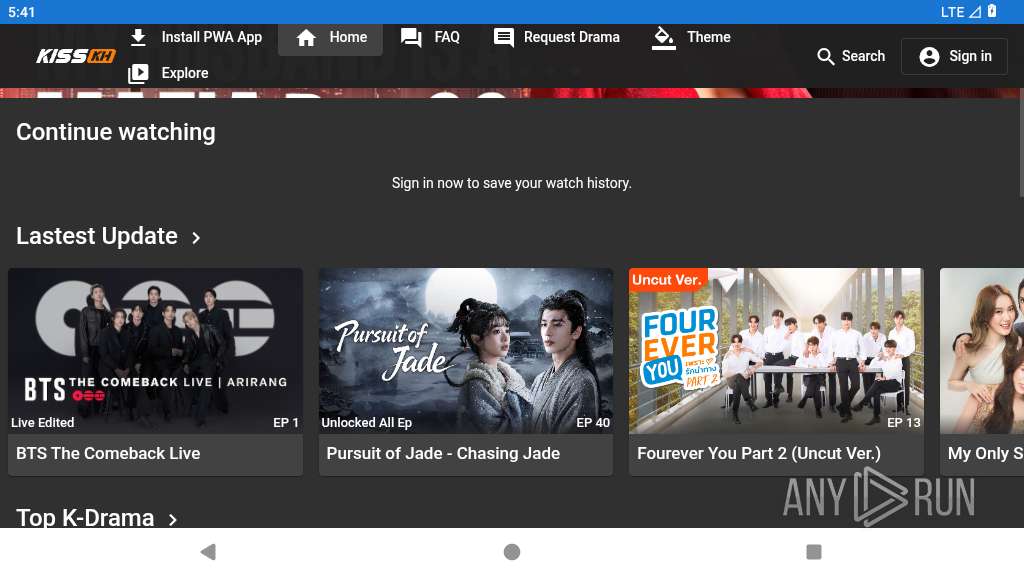Click the Uncut Ver. badge
Image resolution: width=1024 pixels, height=576 pixels.
(667, 280)
